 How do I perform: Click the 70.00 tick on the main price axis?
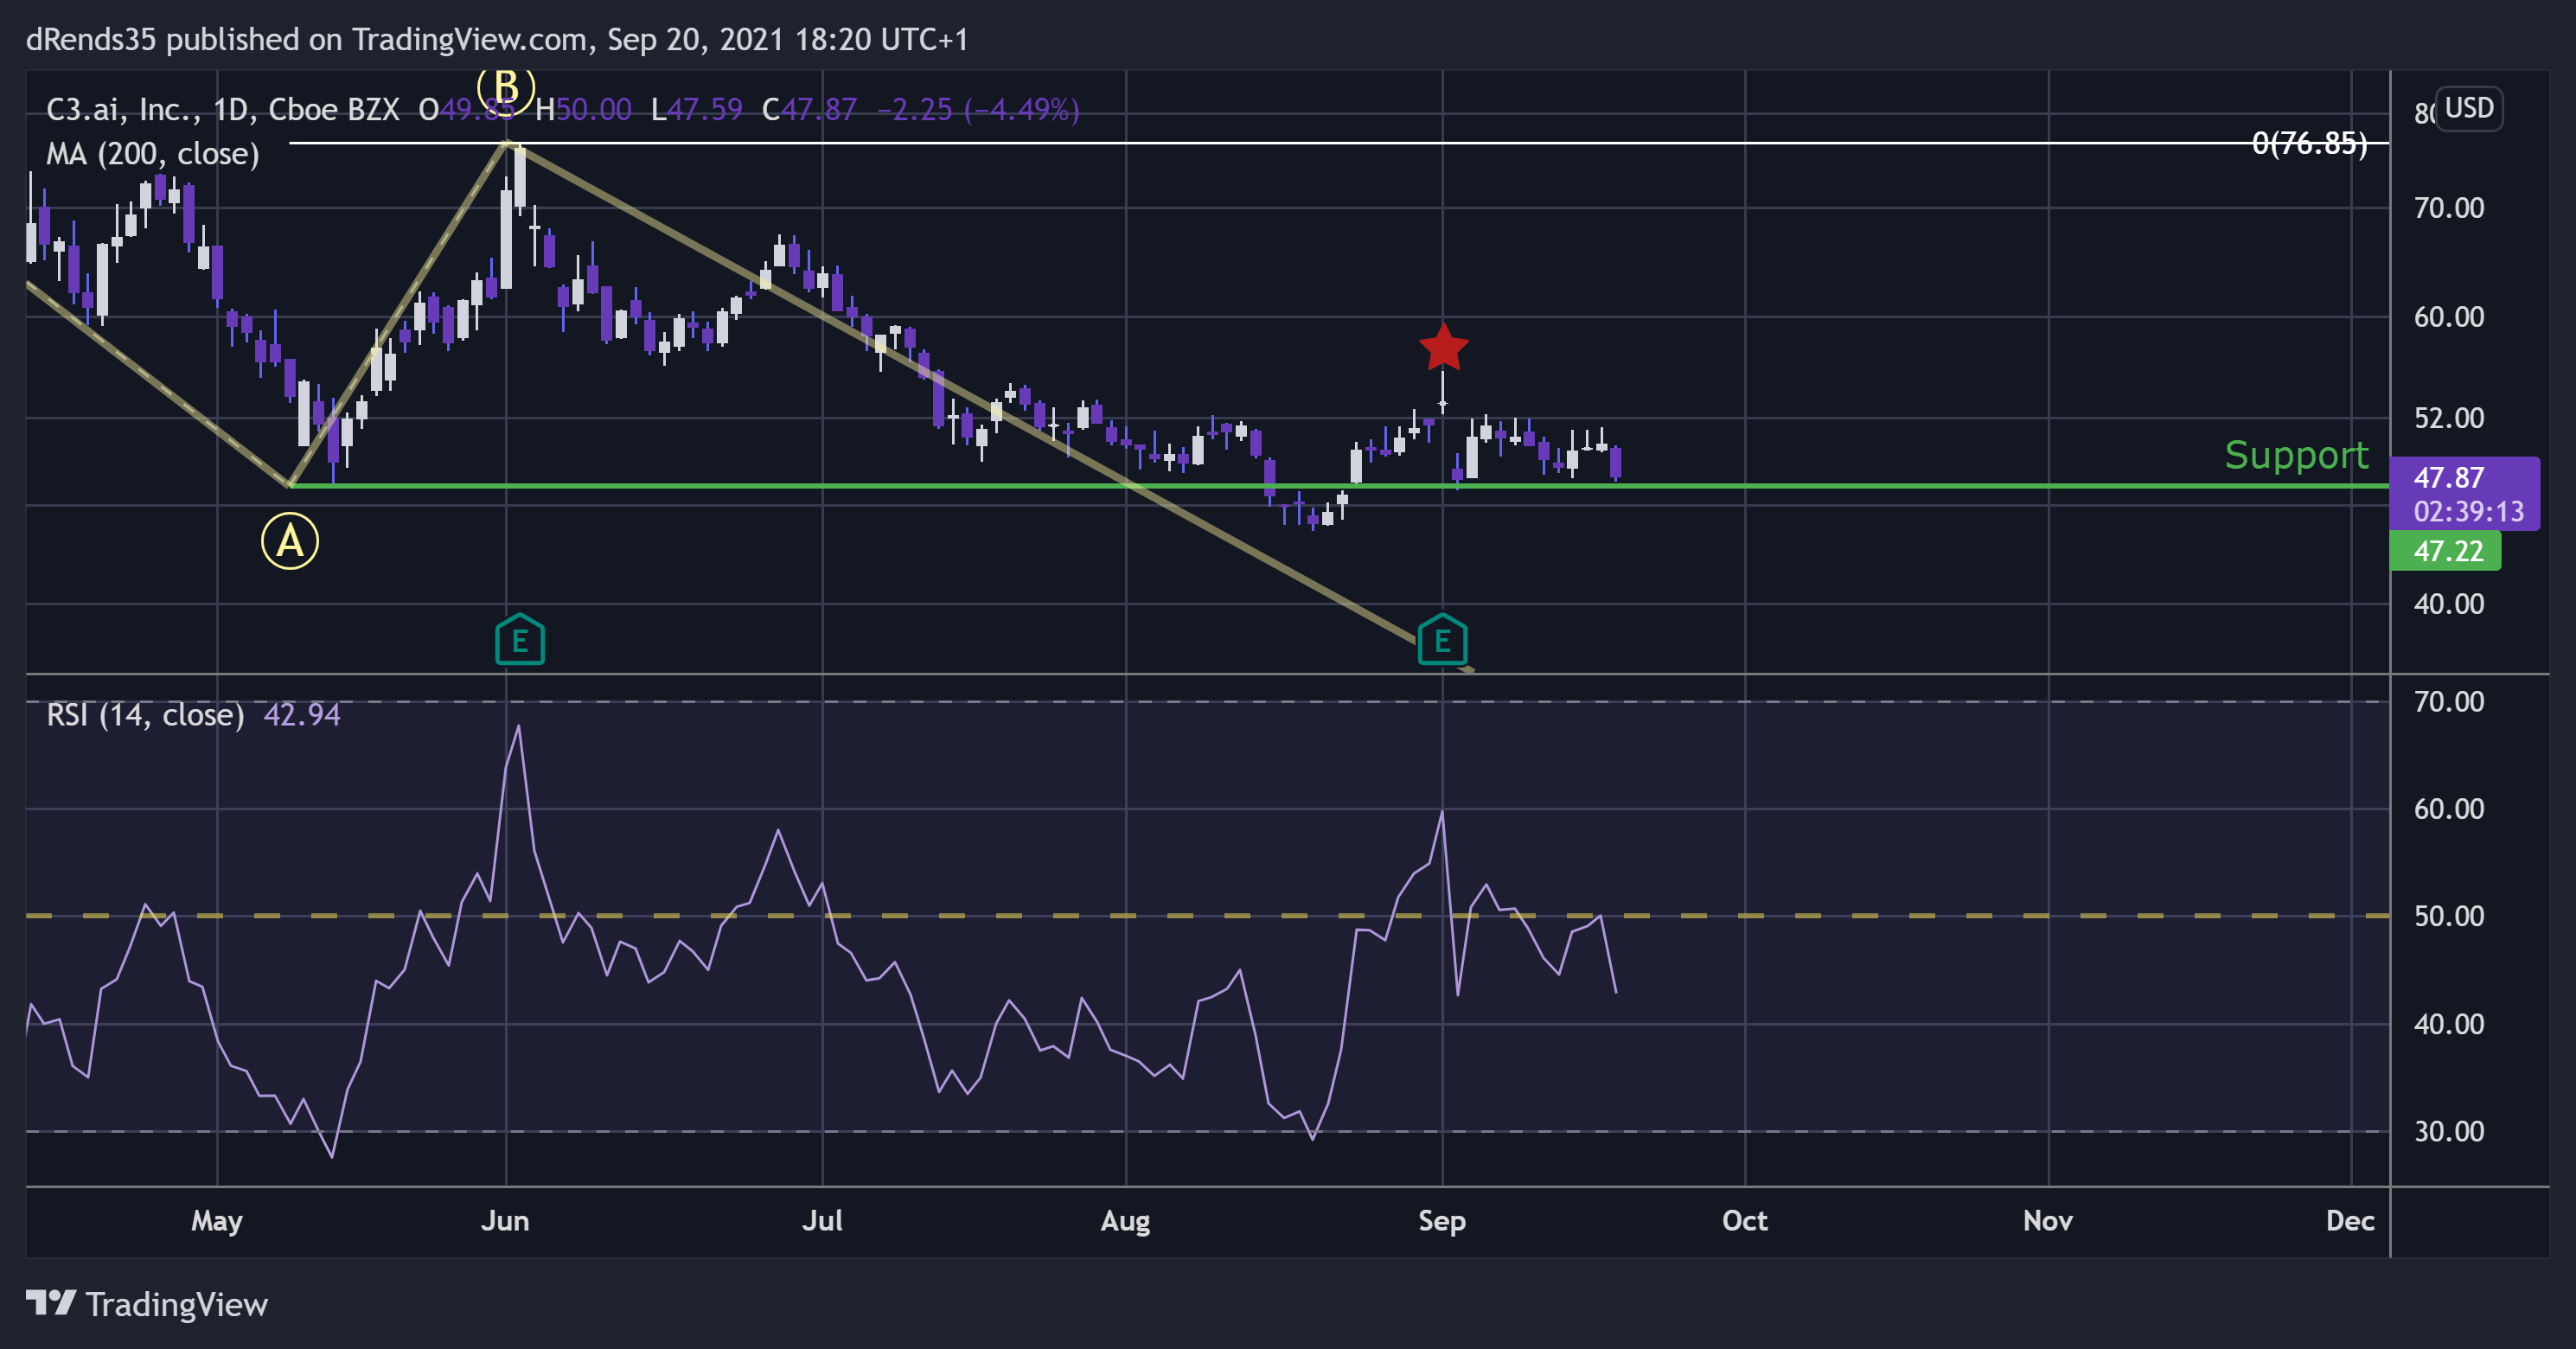2449,208
